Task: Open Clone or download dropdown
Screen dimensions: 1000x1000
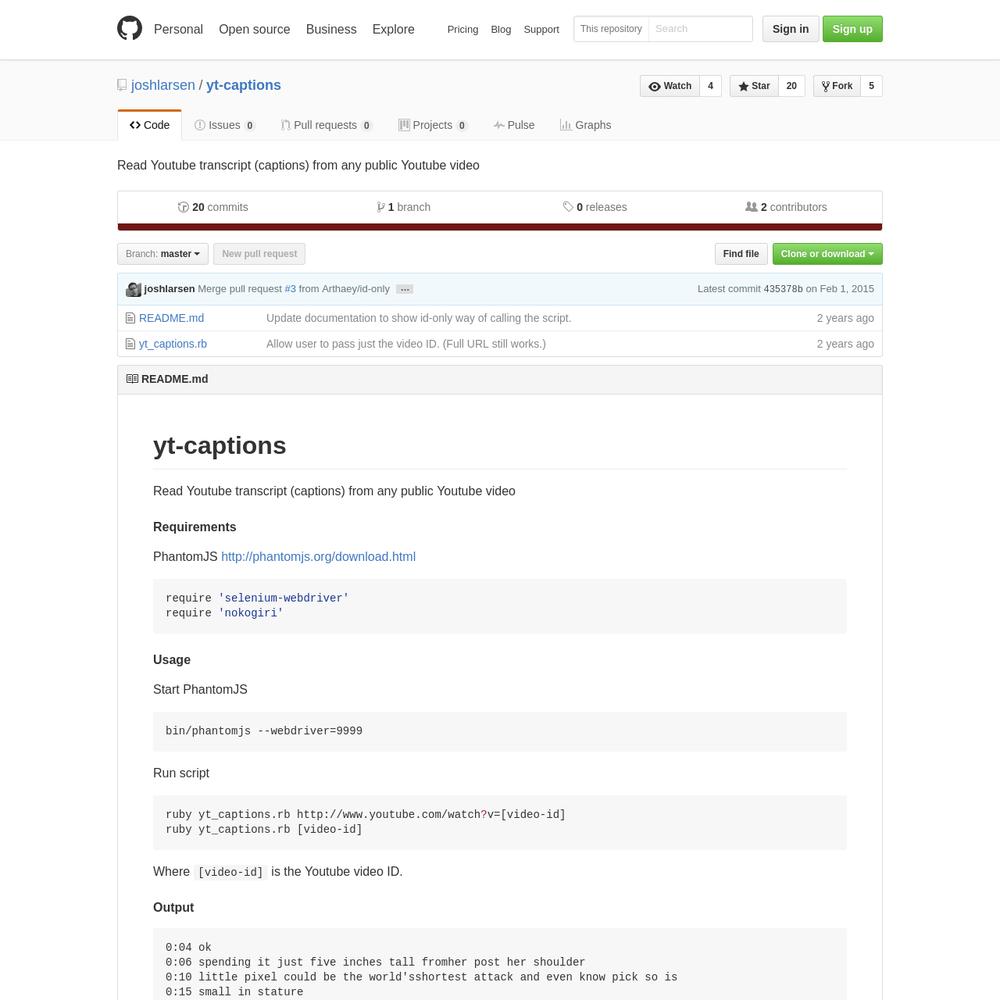Action: pyautogui.click(x=827, y=254)
